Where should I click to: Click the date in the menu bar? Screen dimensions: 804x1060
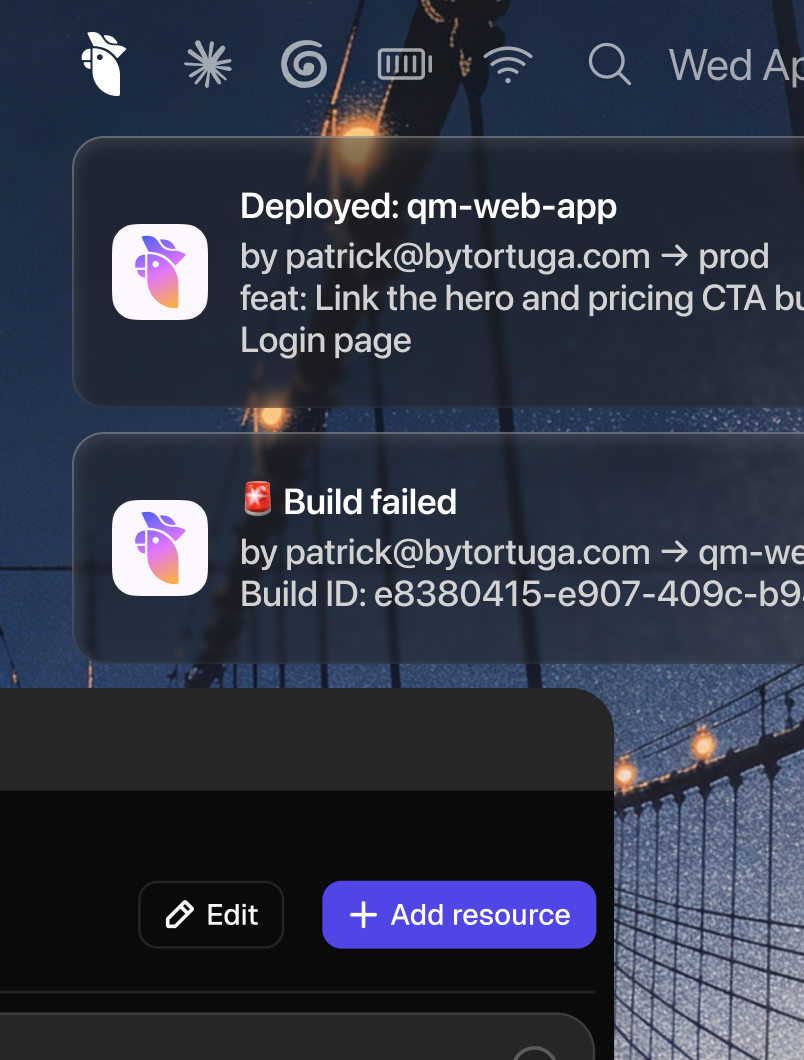pyautogui.click(x=736, y=66)
